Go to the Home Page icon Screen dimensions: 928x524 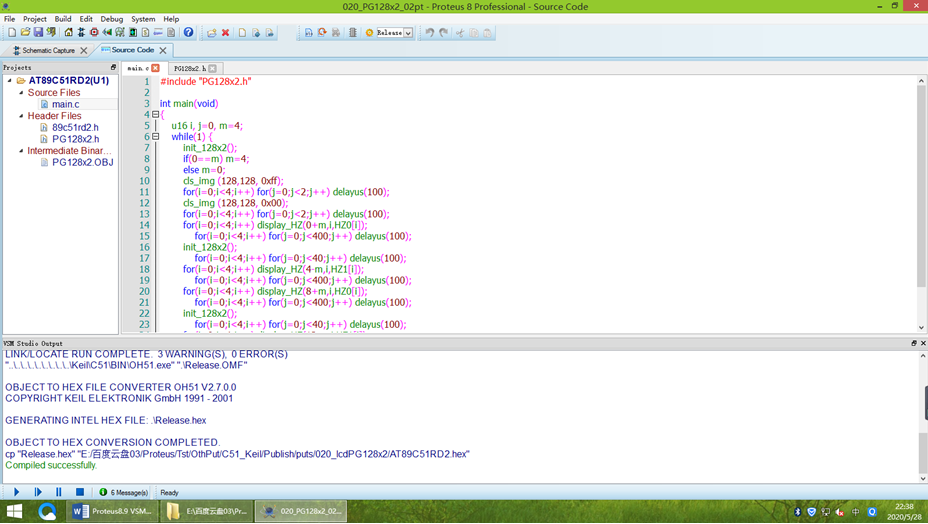(x=69, y=33)
